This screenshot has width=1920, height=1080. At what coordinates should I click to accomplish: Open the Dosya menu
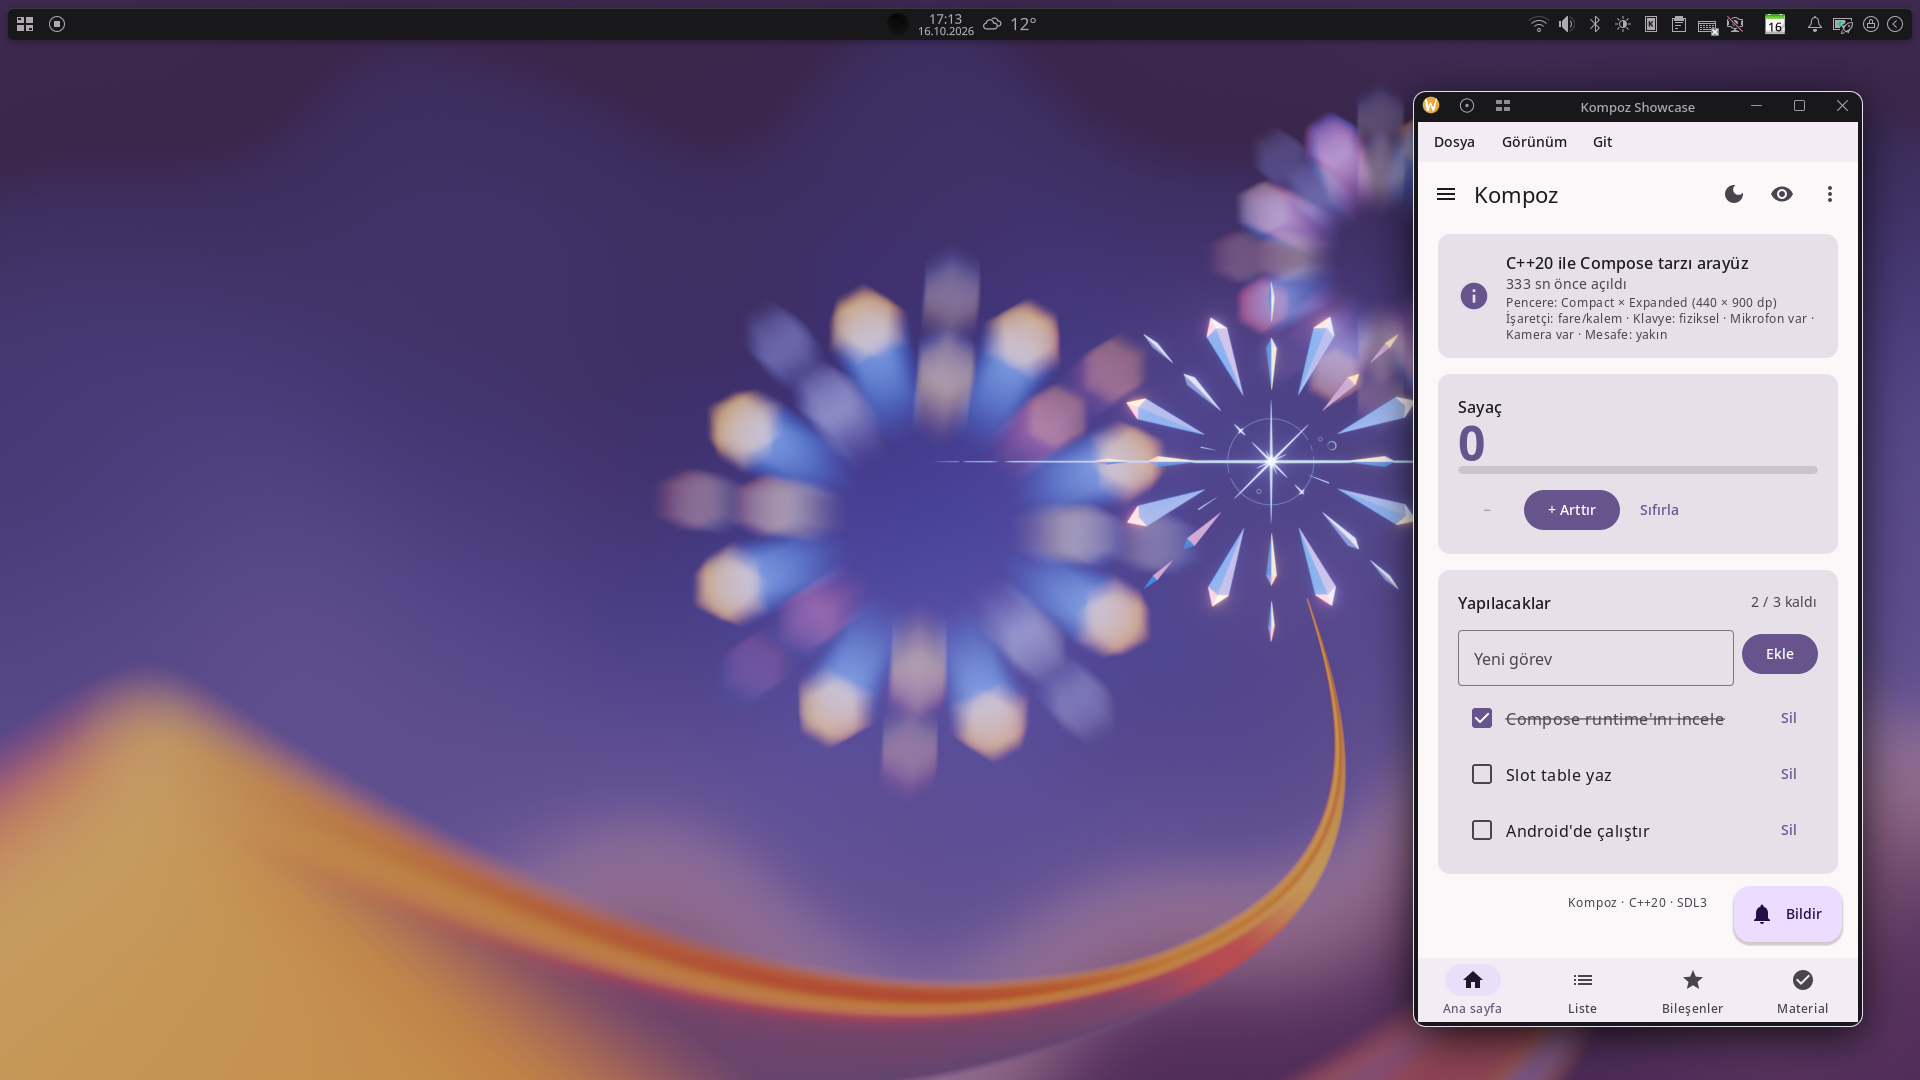(1454, 142)
